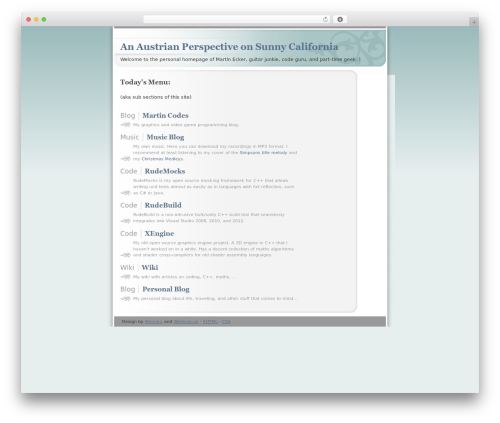Click the red close window button
The height and width of the screenshot is (423, 500).
(29, 19)
